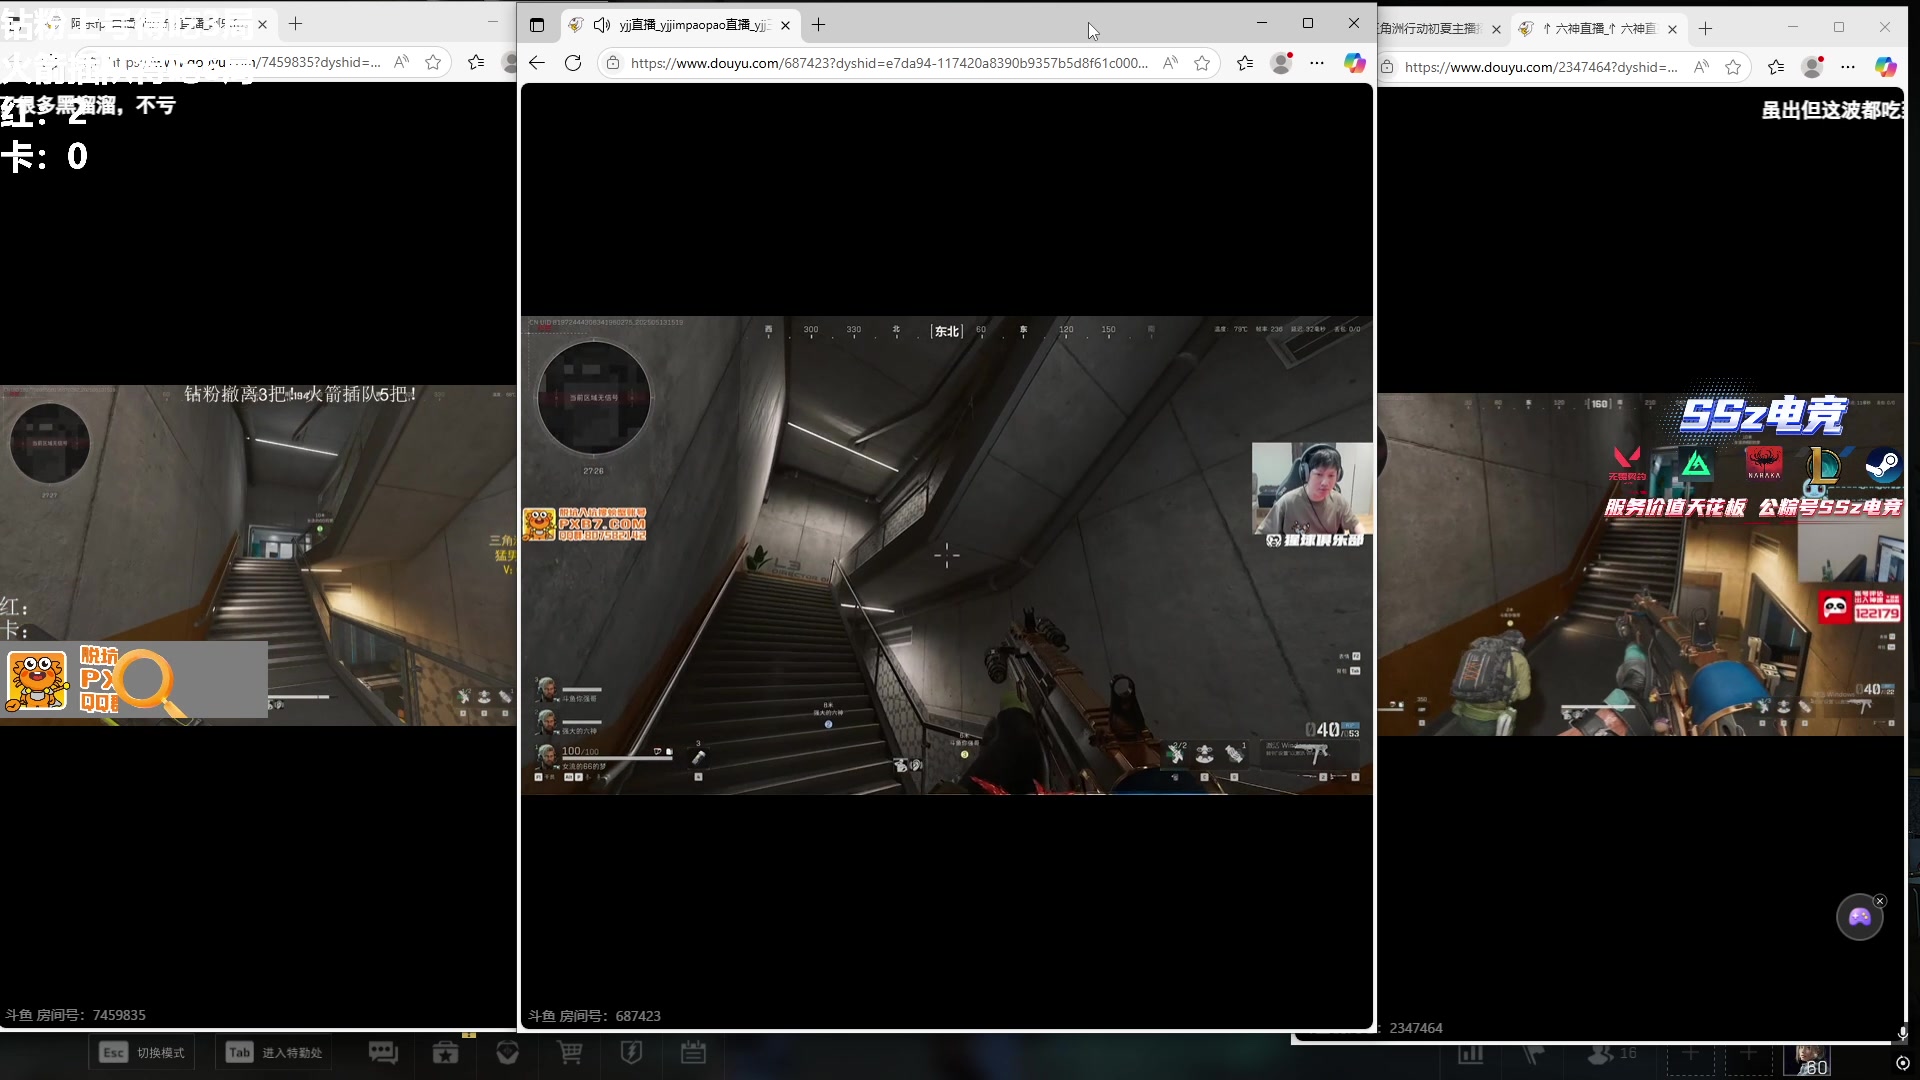This screenshot has width=1920, height=1080.
Task: Open the shopping cart store icon
Action: 570,1052
